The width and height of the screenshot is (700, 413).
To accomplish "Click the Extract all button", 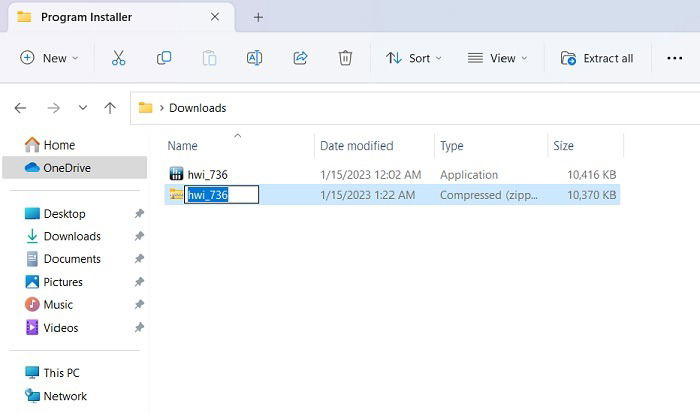I will 596,58.
